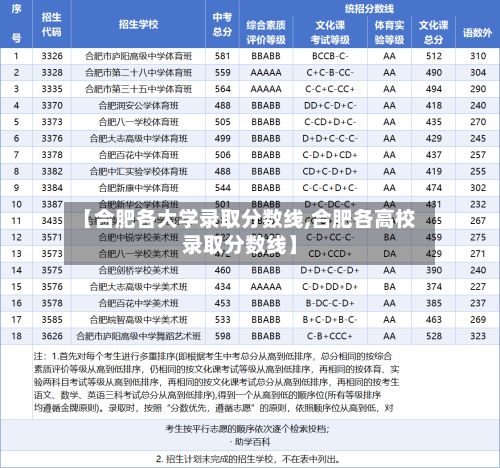Click note 2 about 招生计划未完成的招生学校
Image resolution: width=500 pixels, height=468 pixels.
(249, 459)
